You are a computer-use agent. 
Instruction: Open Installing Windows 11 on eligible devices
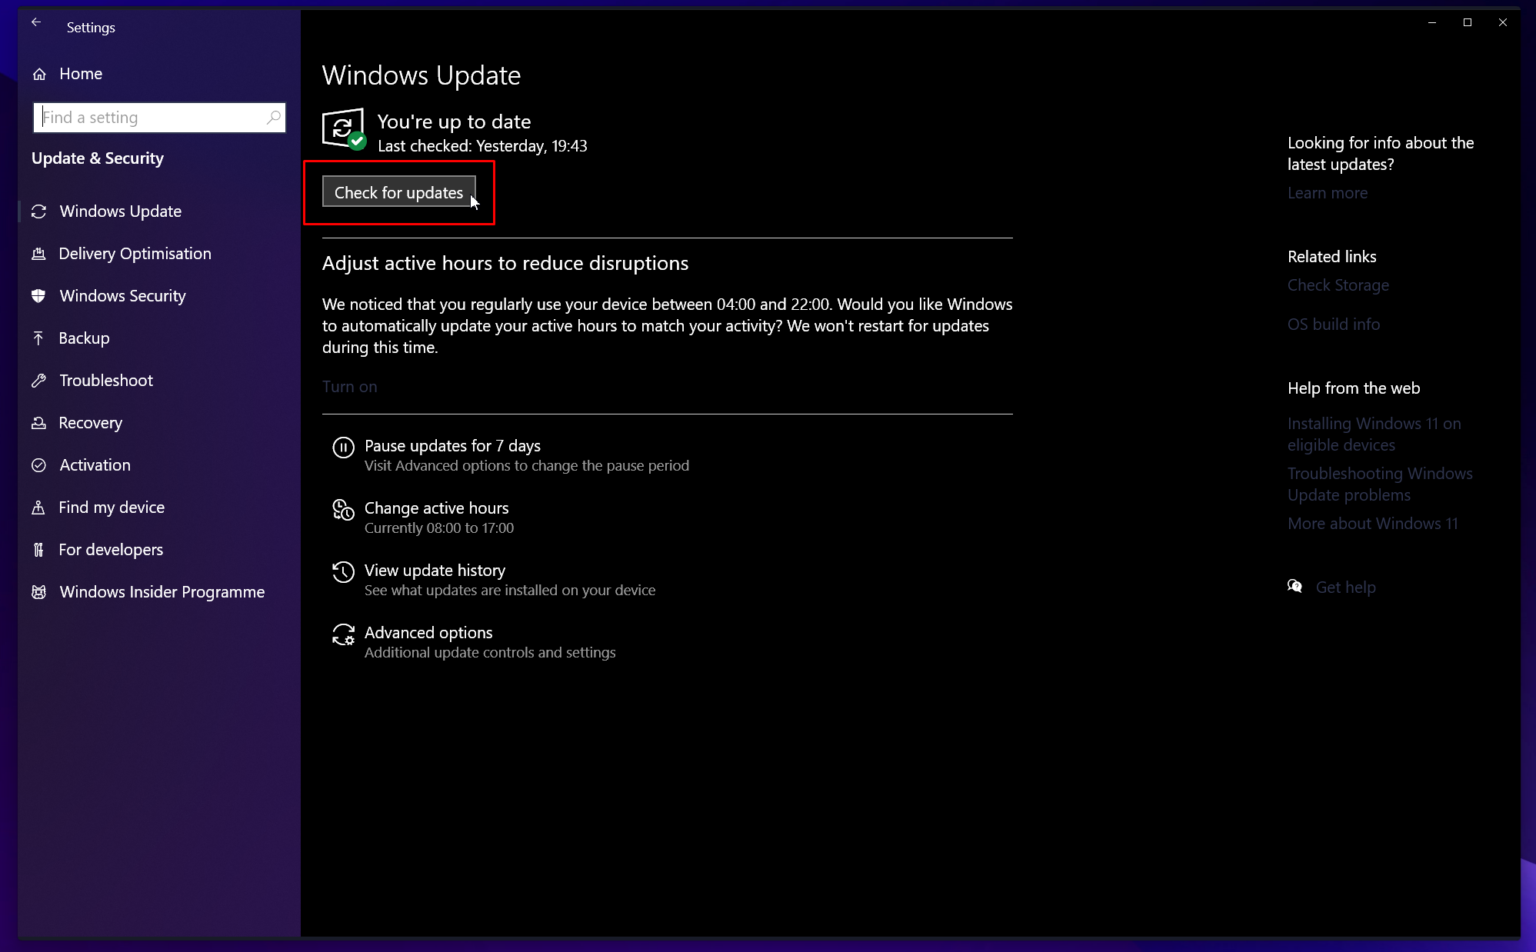coord(1374,434)
